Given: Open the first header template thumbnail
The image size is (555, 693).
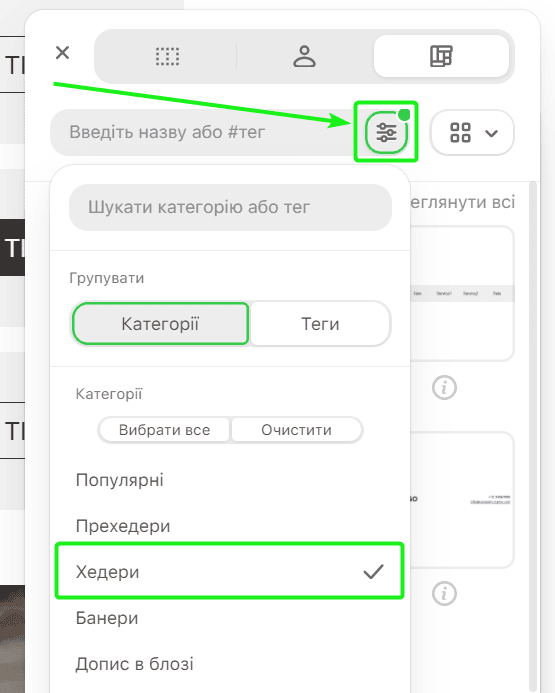Looking at the screenshot, I should 462,293.
